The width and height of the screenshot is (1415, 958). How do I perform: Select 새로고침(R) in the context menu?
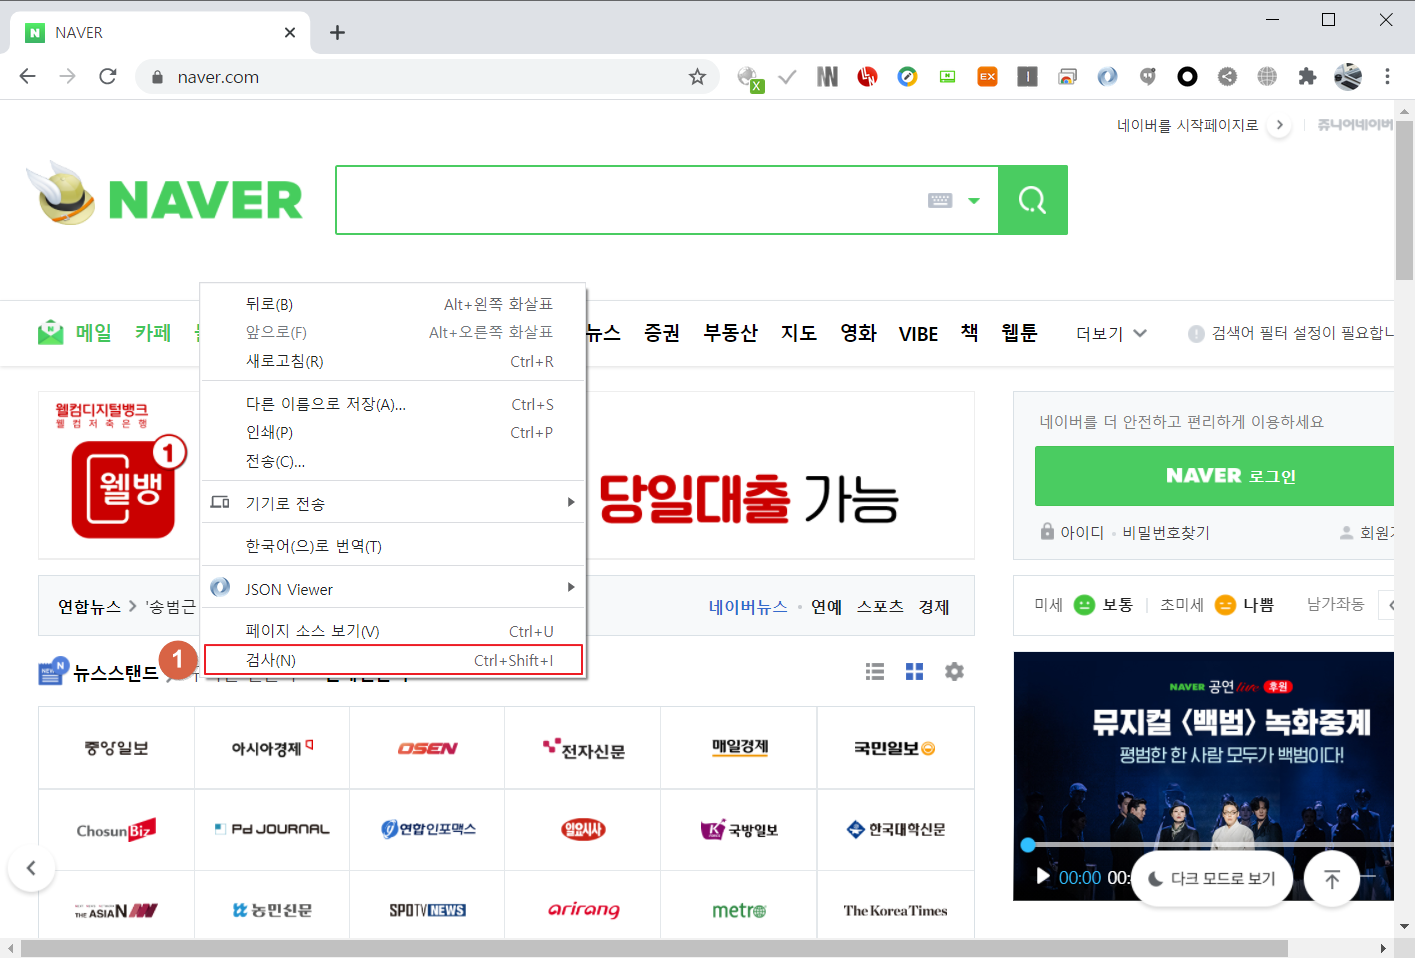[393, 361]
